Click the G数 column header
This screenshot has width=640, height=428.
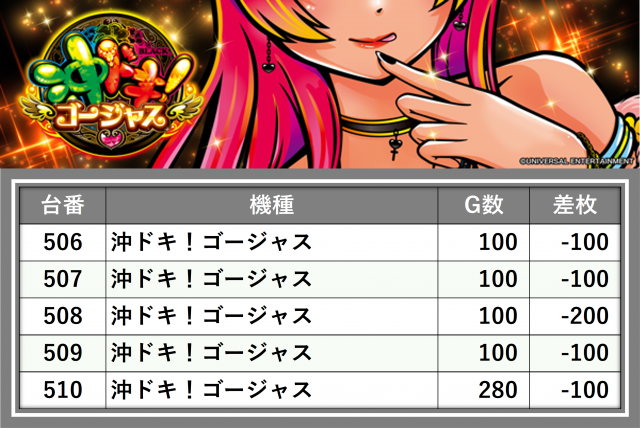pos(484,205)
